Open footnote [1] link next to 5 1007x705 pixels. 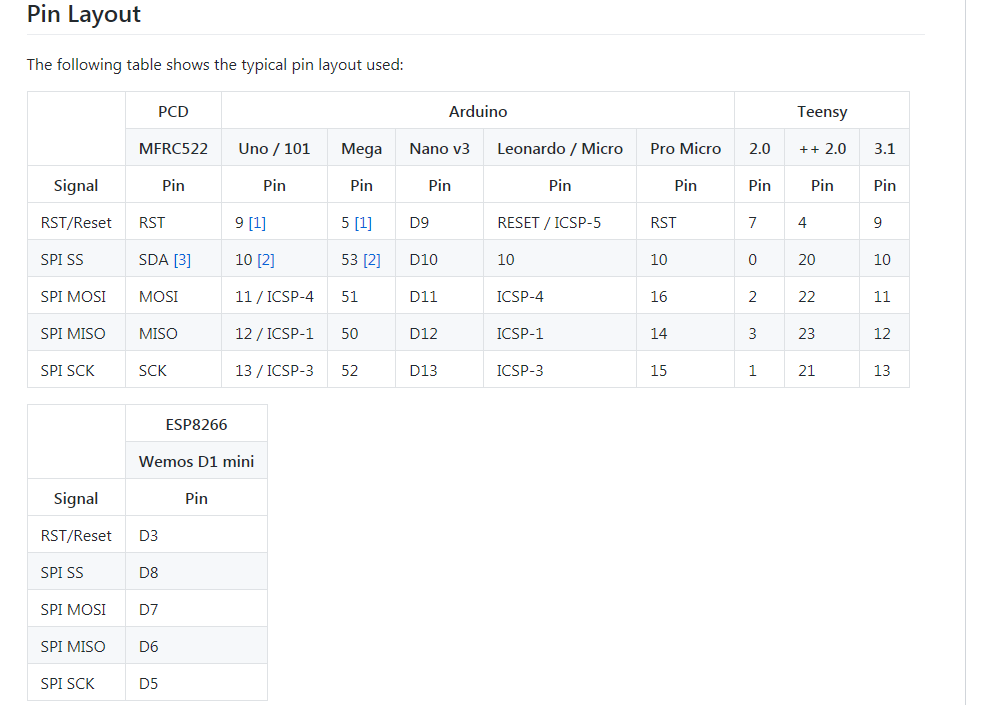point(363,223)
